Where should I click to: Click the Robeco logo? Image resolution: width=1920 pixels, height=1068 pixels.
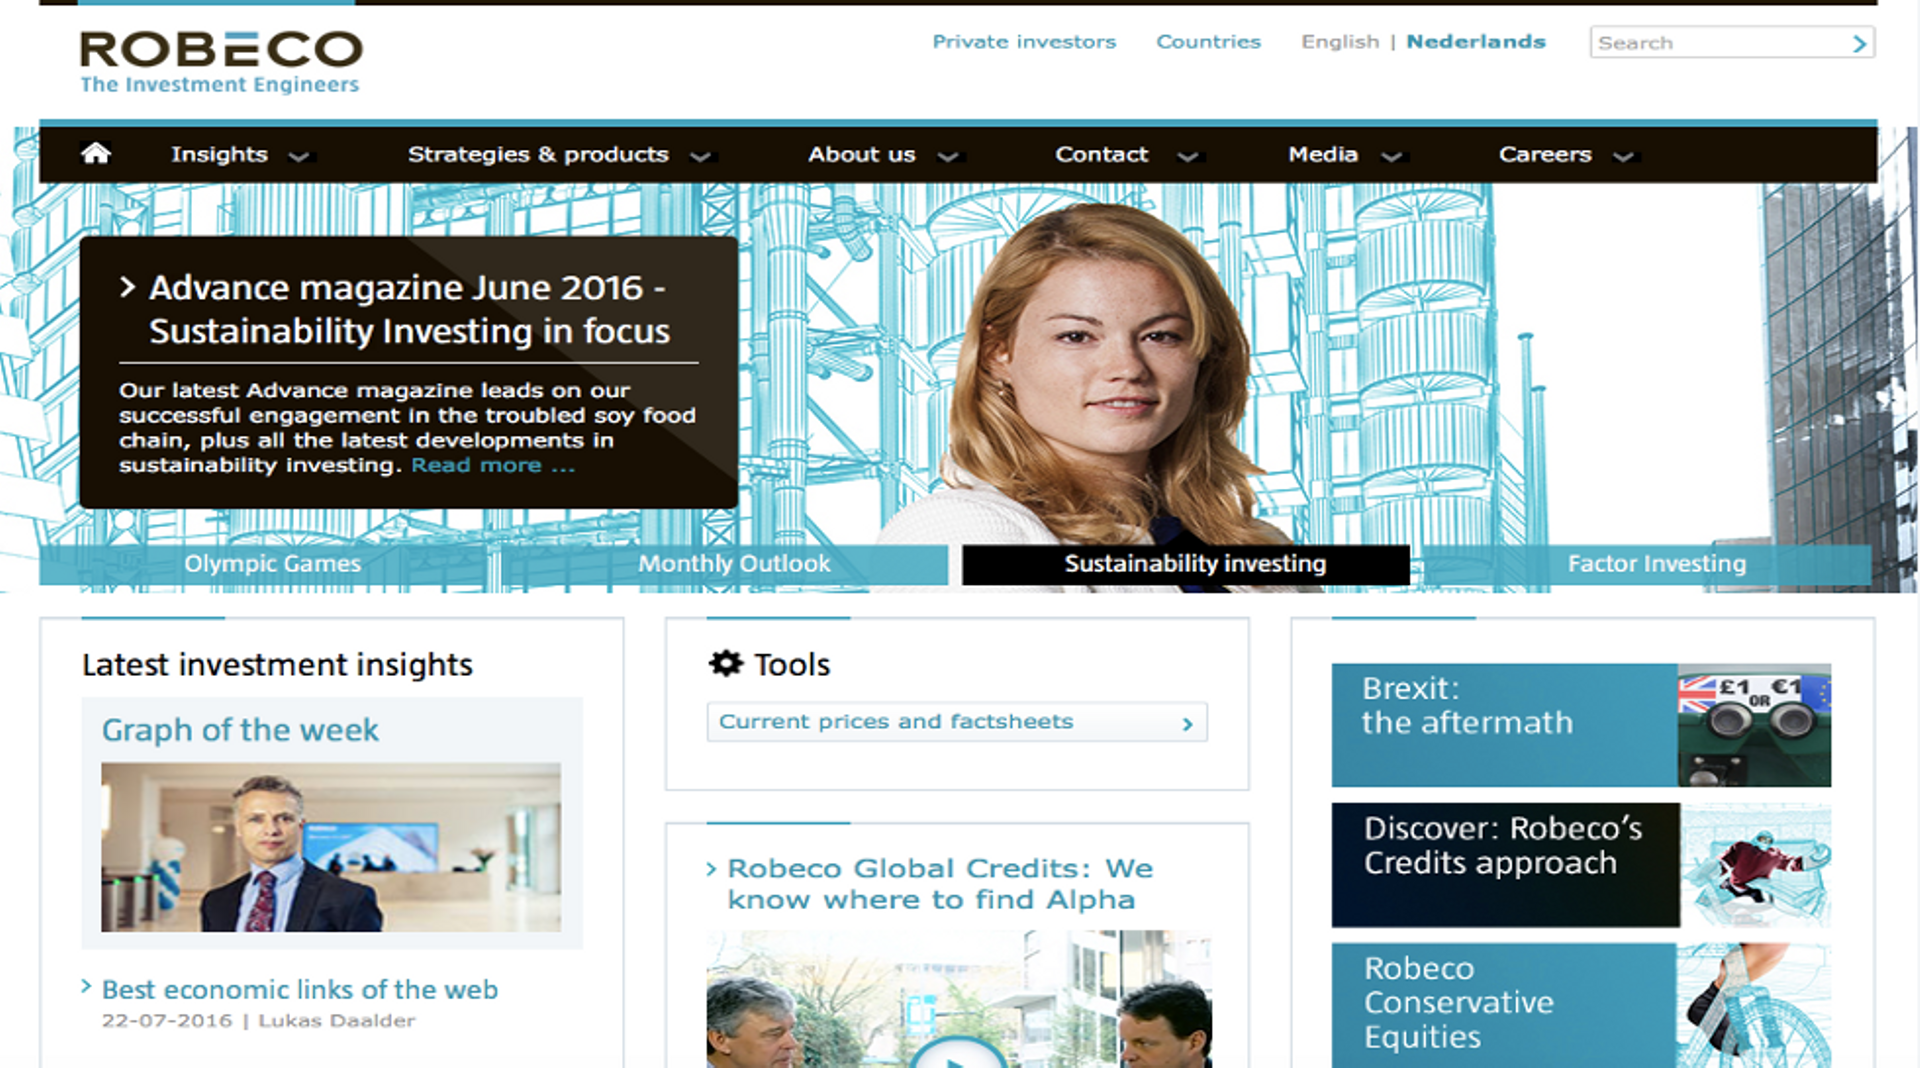pyautogui.click(x=220, y=55)
